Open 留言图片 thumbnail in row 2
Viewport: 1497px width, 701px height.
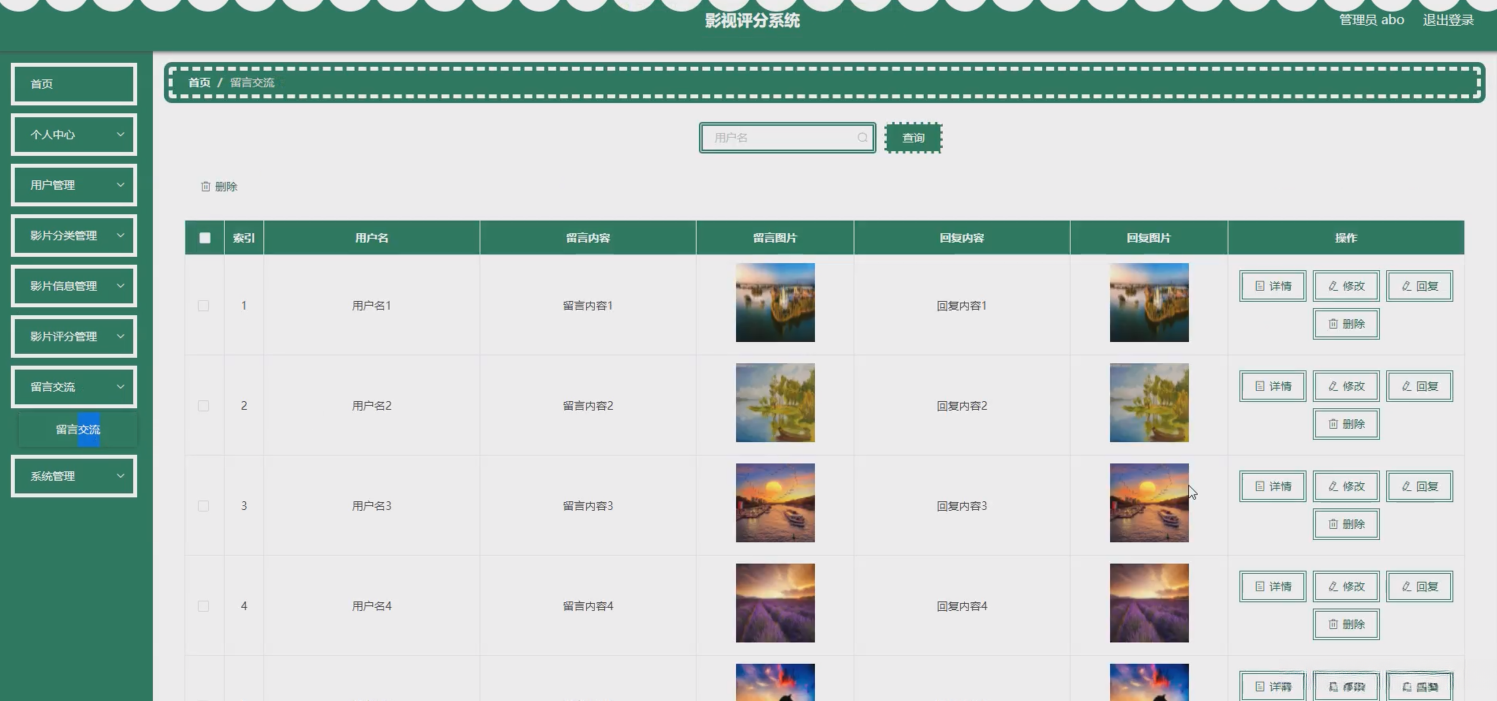pos(775,403)
